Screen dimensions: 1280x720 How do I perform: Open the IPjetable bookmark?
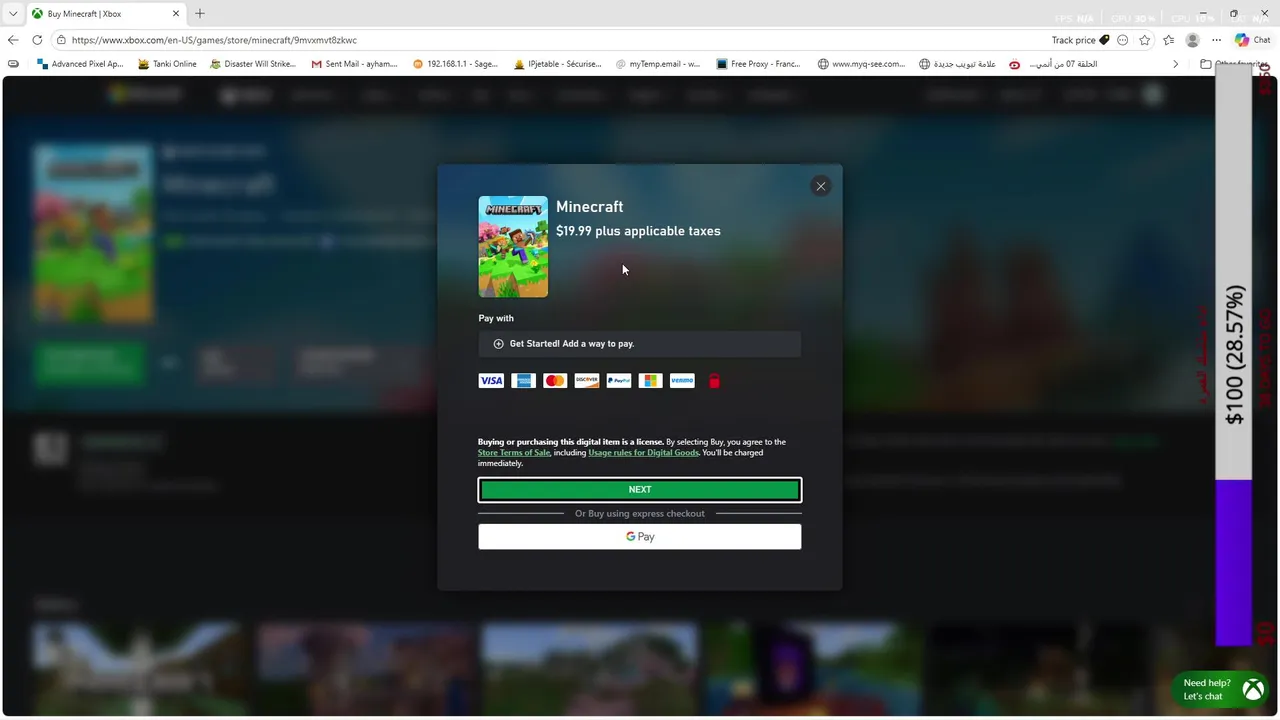point(557,64)
